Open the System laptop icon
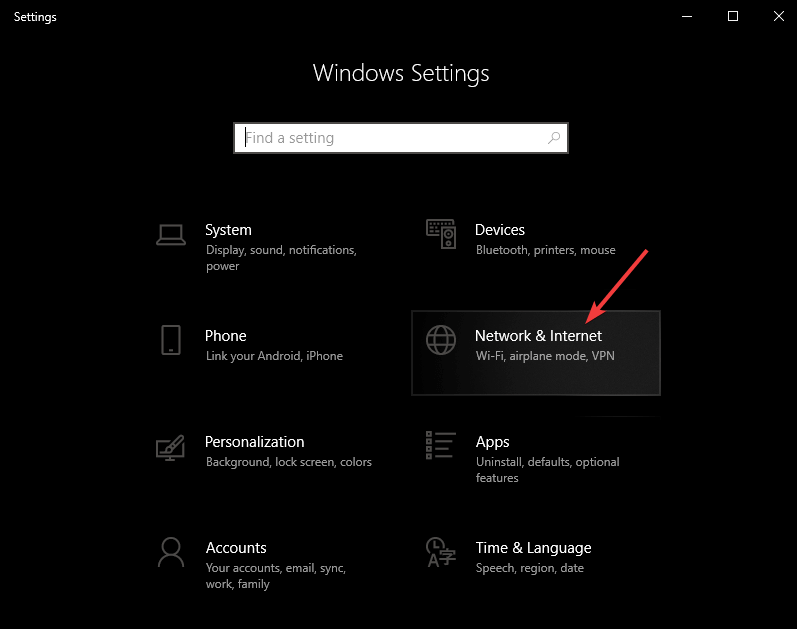 point(171,235)
